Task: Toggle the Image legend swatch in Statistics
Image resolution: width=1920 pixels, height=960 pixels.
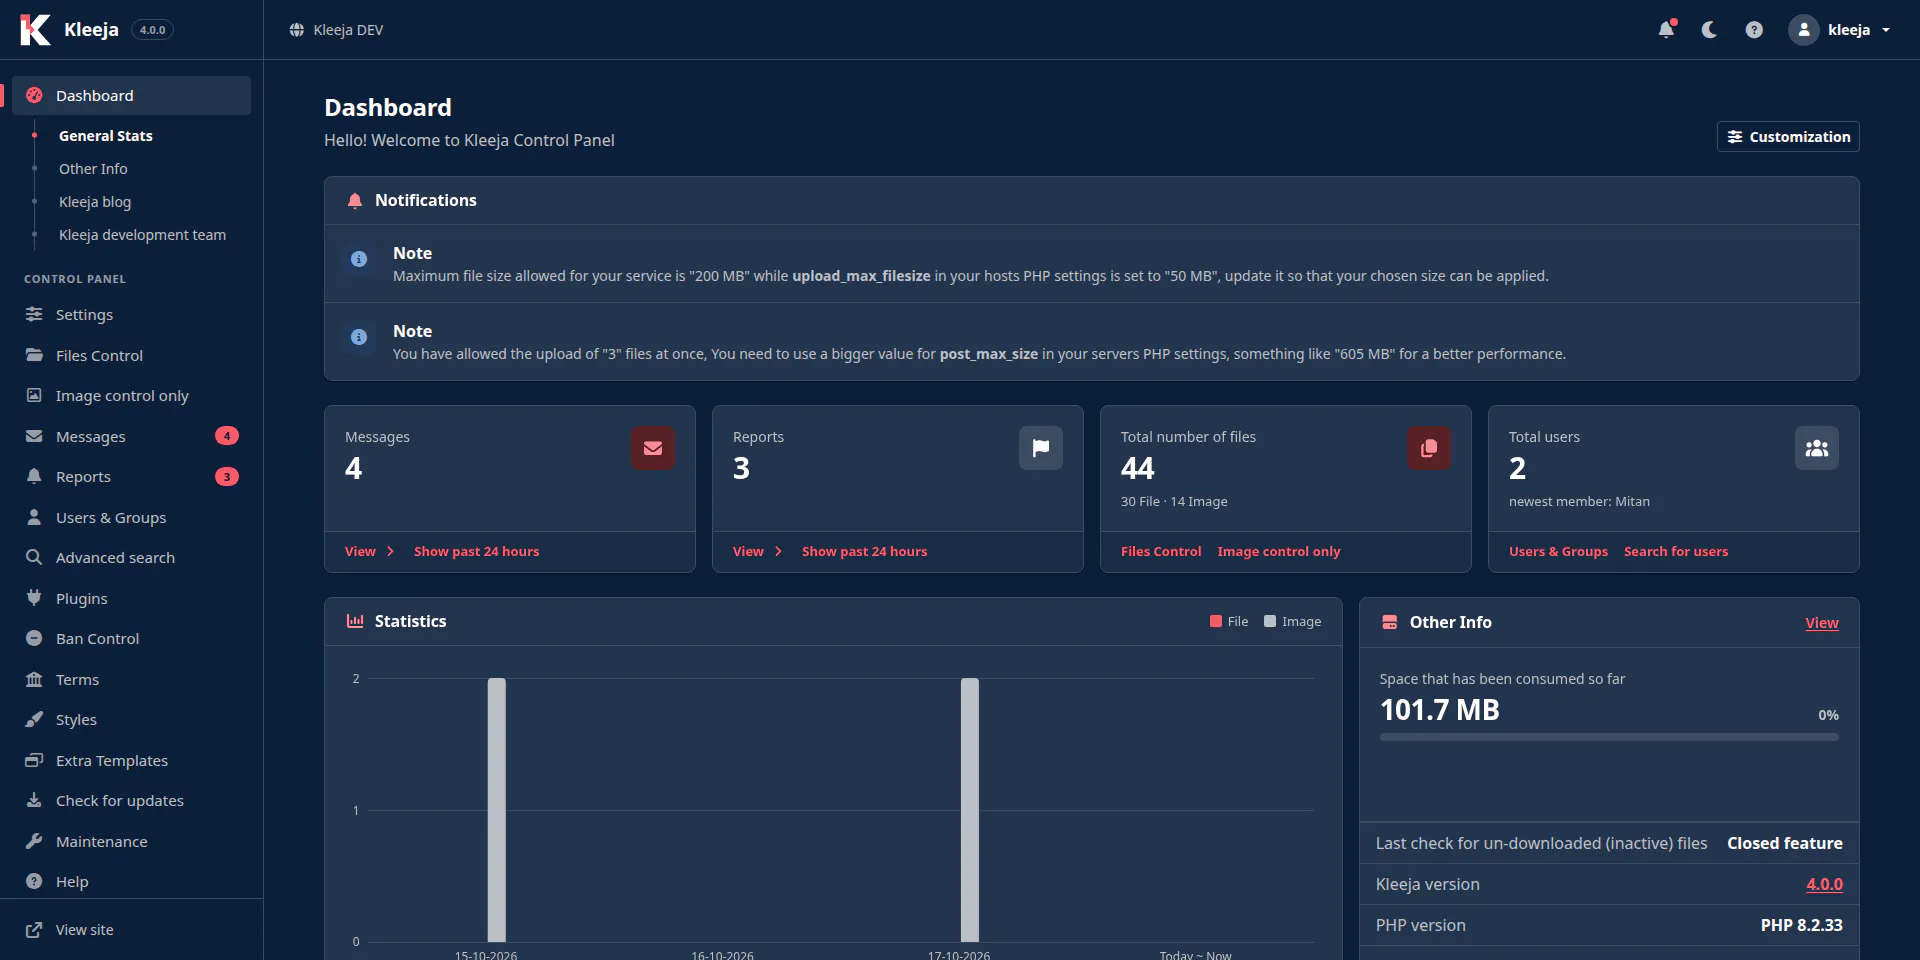Action: click(1270, 622)
